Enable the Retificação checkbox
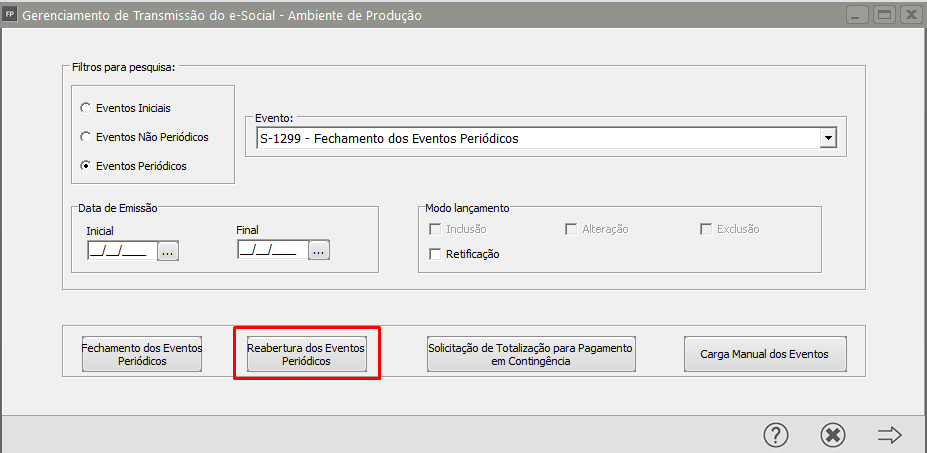927x453 pixels. pyautogui.click(x=435, y=254)
